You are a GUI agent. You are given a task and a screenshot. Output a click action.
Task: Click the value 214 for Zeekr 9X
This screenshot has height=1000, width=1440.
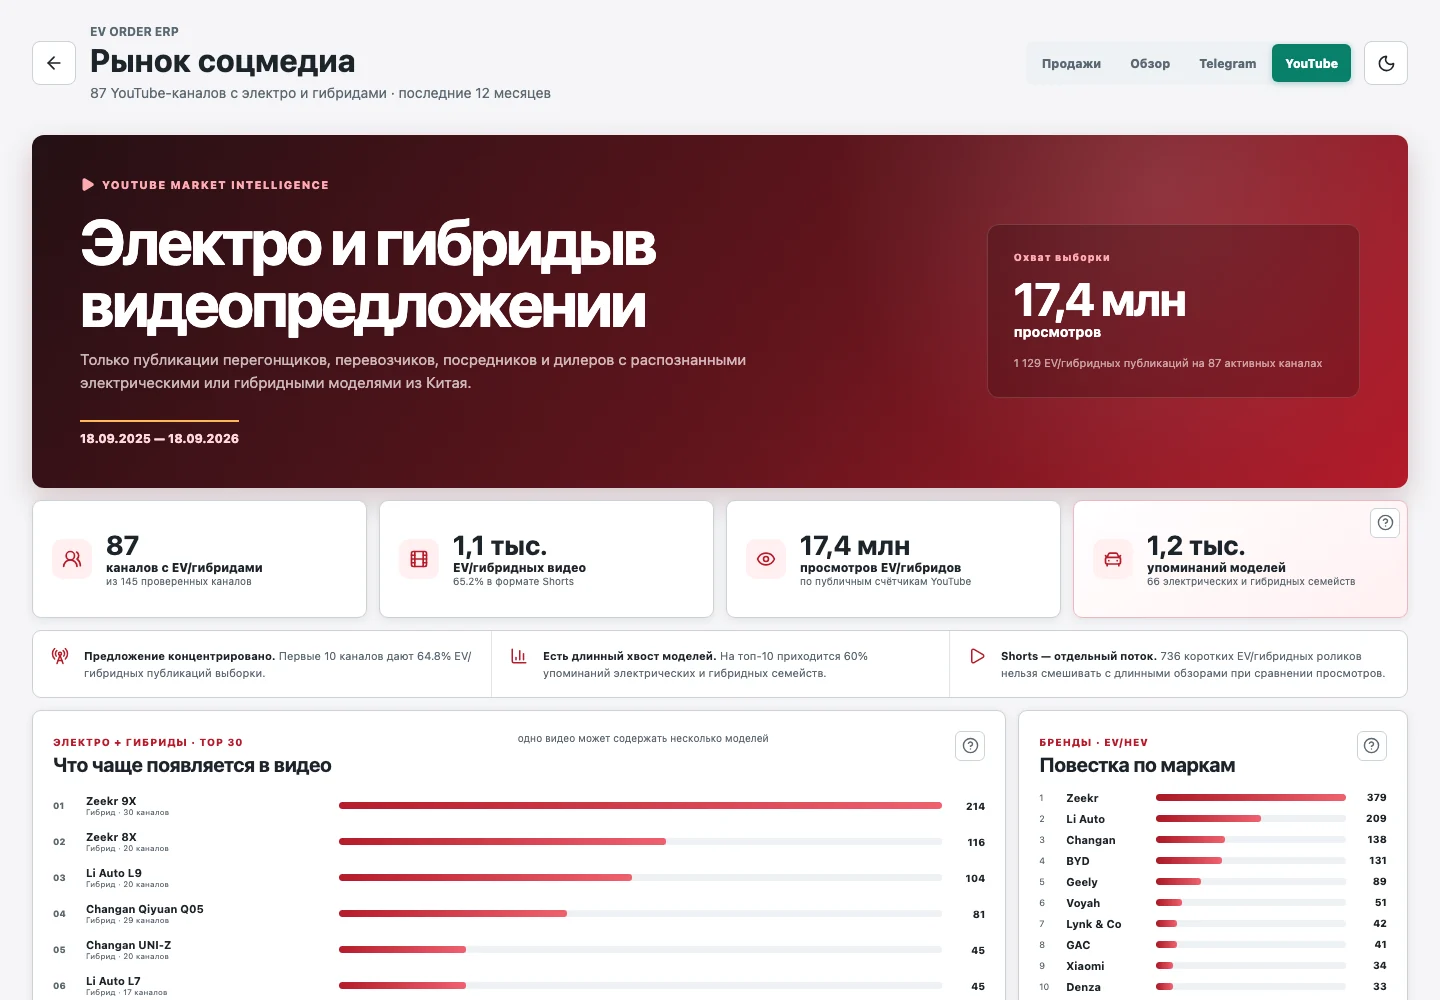[x=976, y=806]
